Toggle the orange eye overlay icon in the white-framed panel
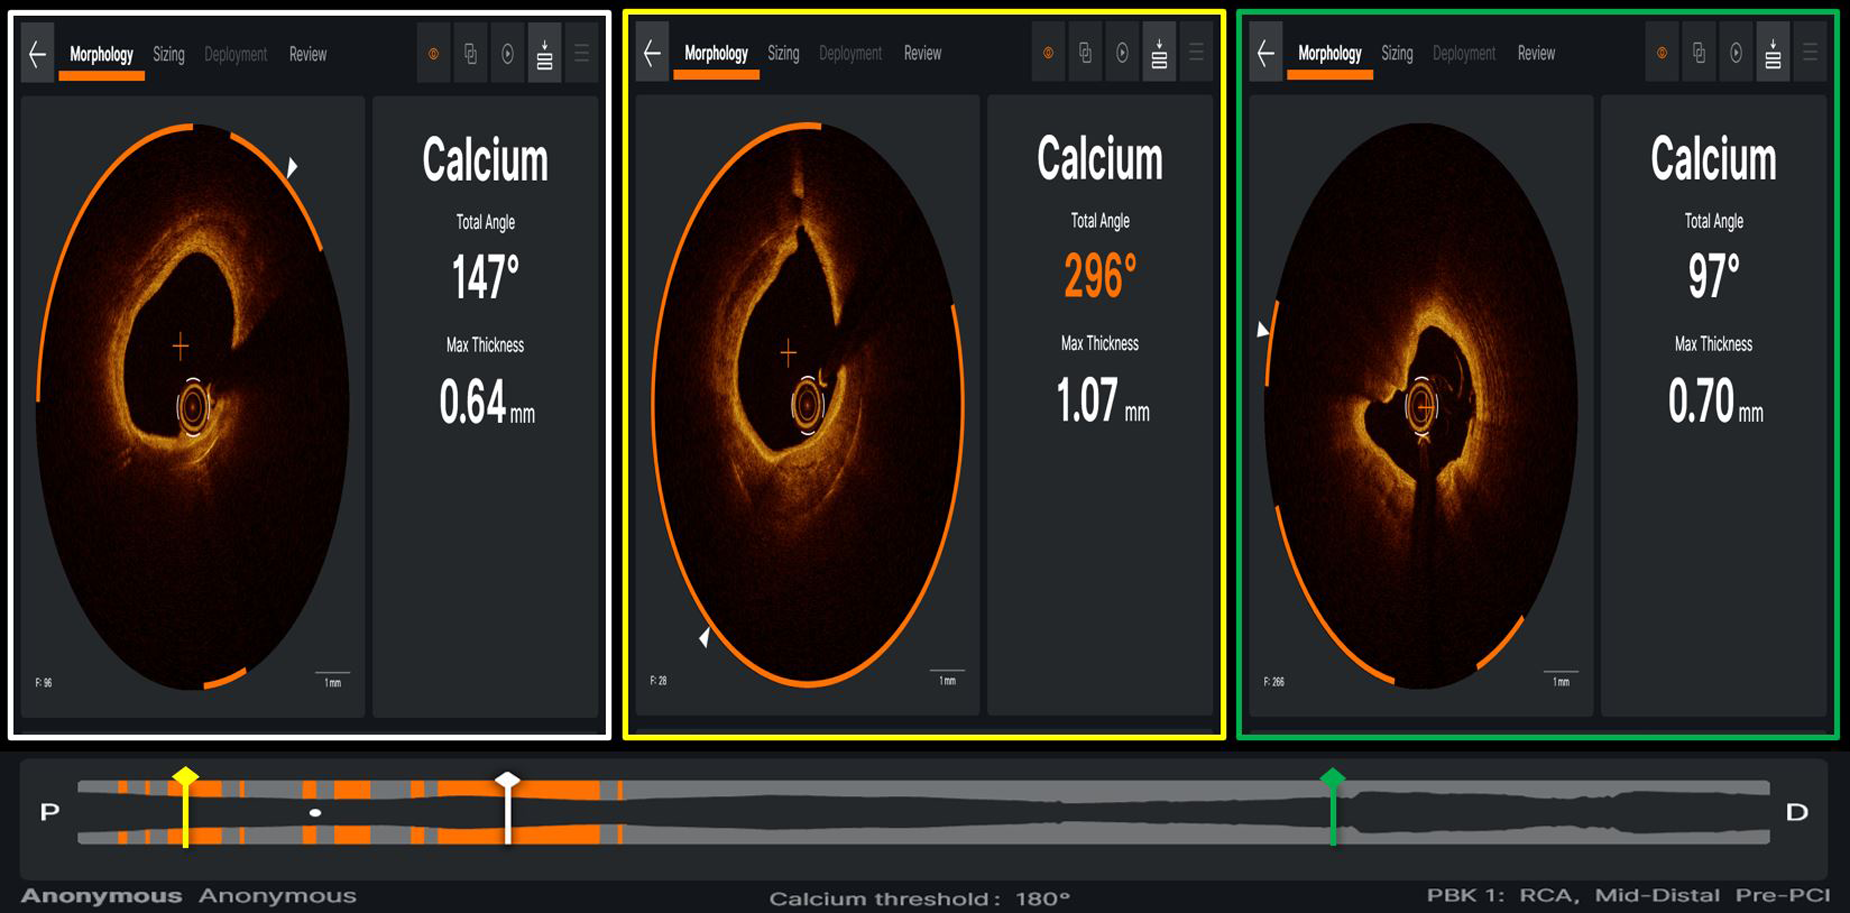The image size is (1850, 913). click(x=434, y=55)
